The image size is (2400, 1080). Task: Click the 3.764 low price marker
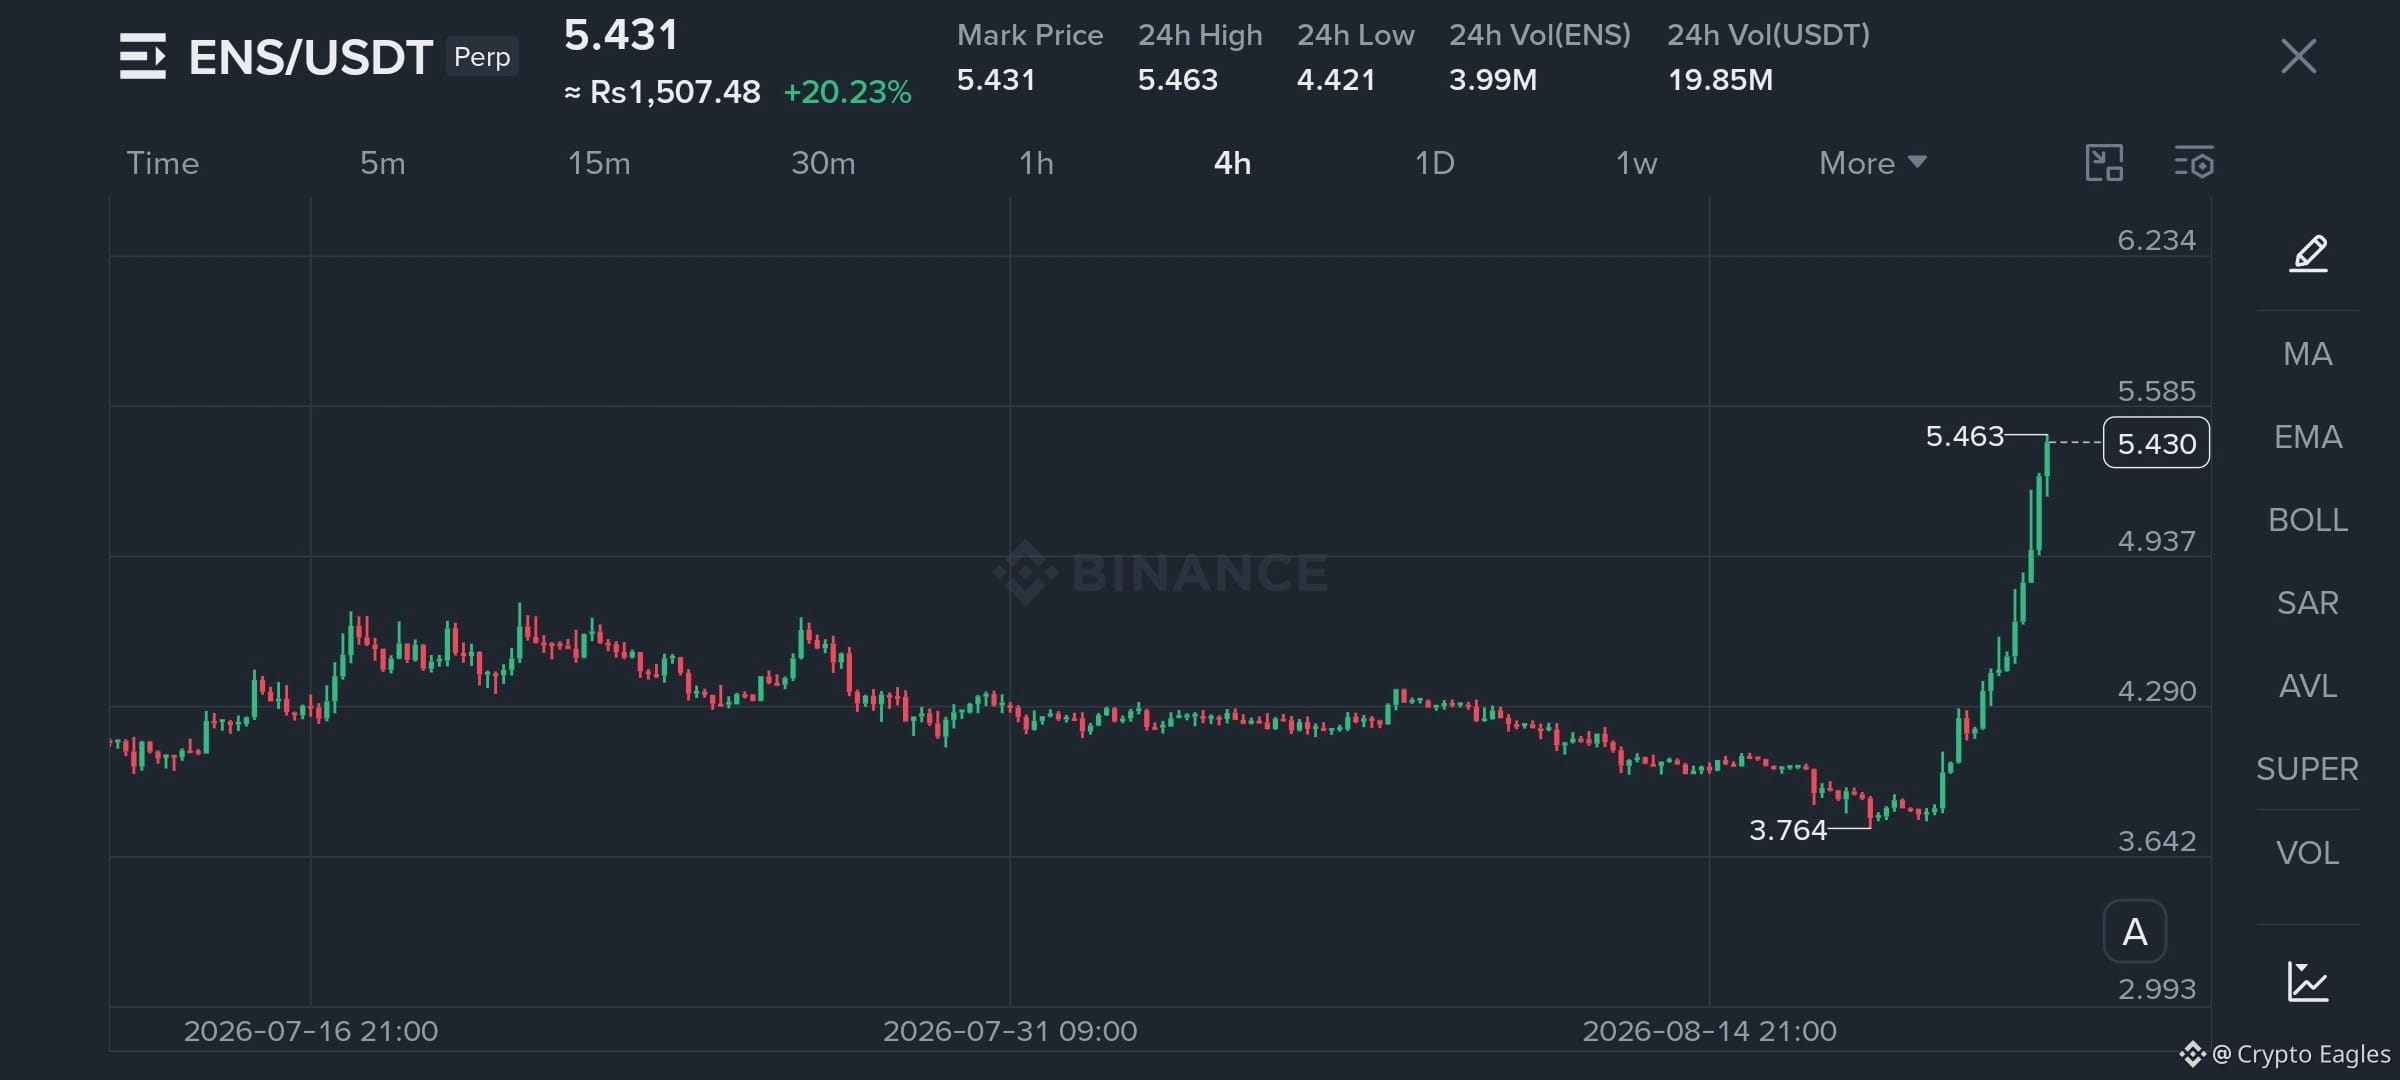pyautogui.click(x=1788, y=829)
